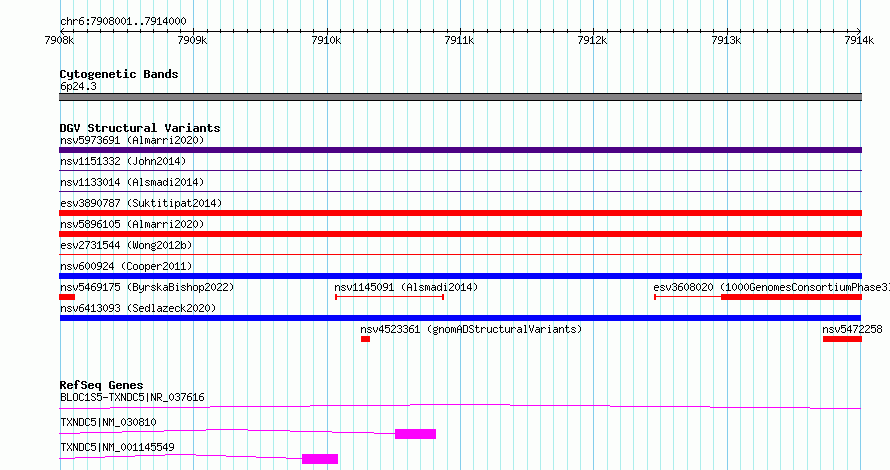
Task: Select the 7912k ruler position label
Action: pos(592,40)
